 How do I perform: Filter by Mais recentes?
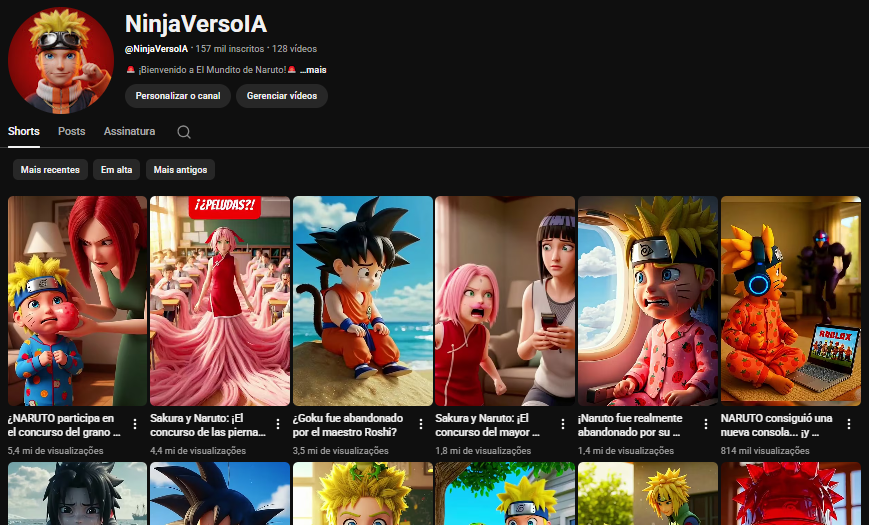click(x=50, y=170)
